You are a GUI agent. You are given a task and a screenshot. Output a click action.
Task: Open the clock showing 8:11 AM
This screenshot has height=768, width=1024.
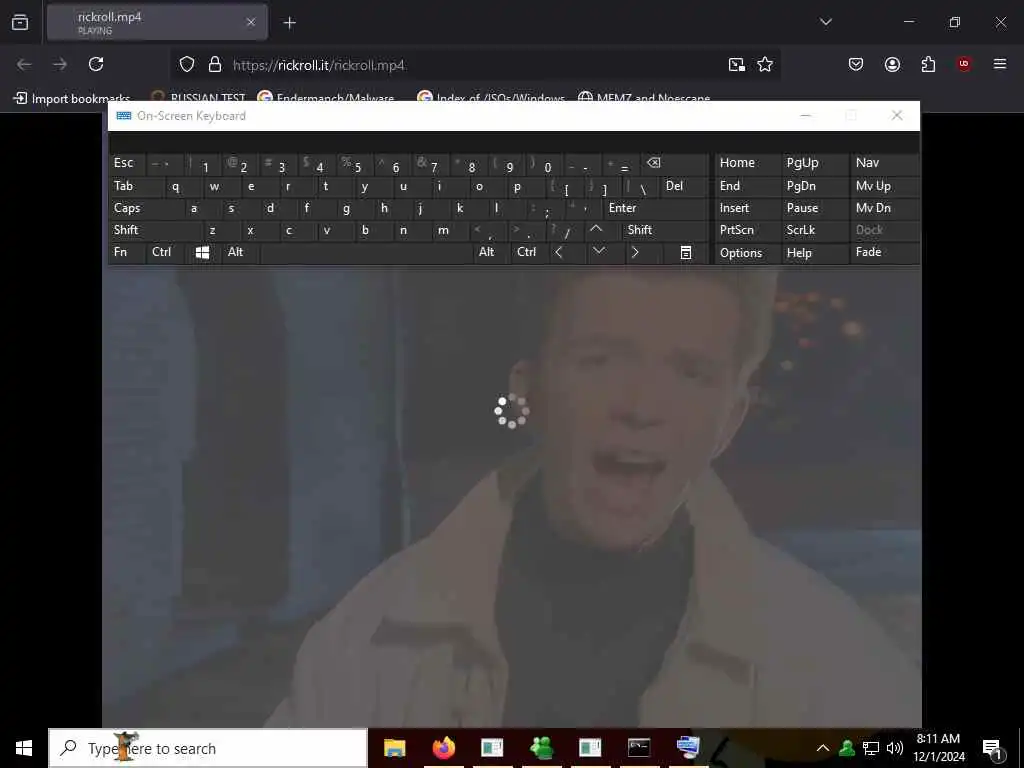[938, 748]
